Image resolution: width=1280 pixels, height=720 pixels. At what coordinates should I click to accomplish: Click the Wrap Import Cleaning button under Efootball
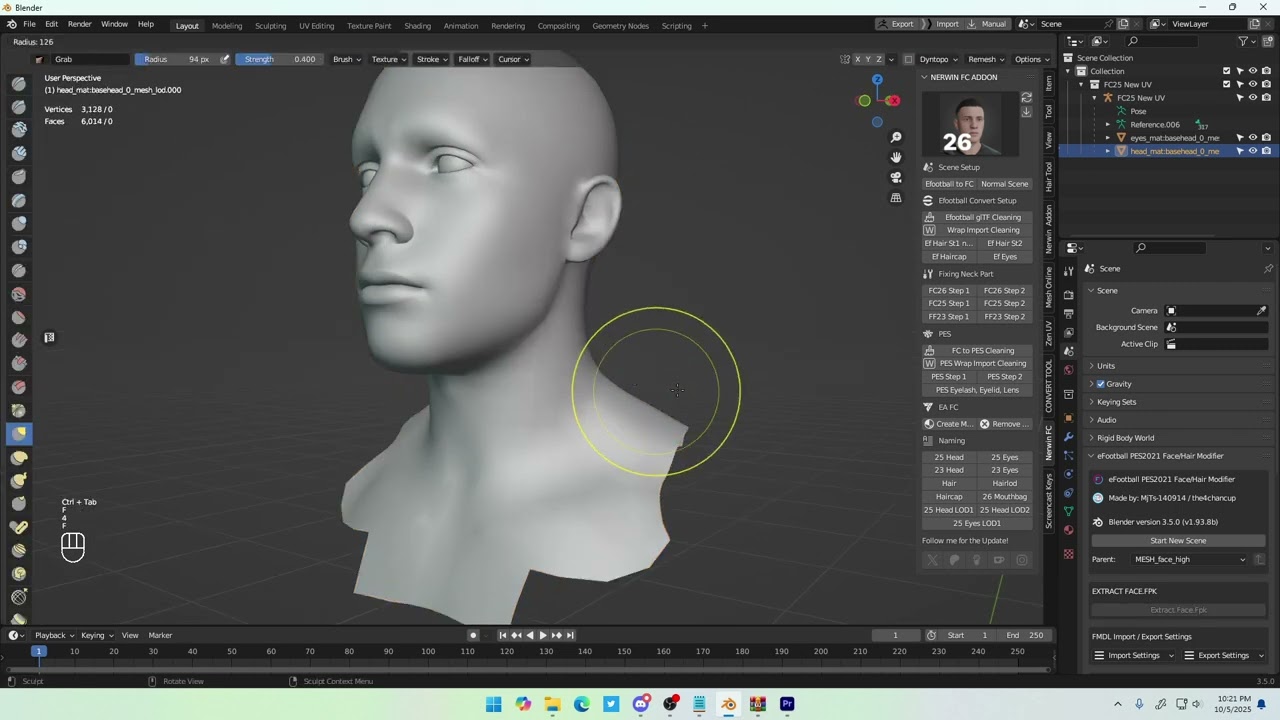click(983, 230)
